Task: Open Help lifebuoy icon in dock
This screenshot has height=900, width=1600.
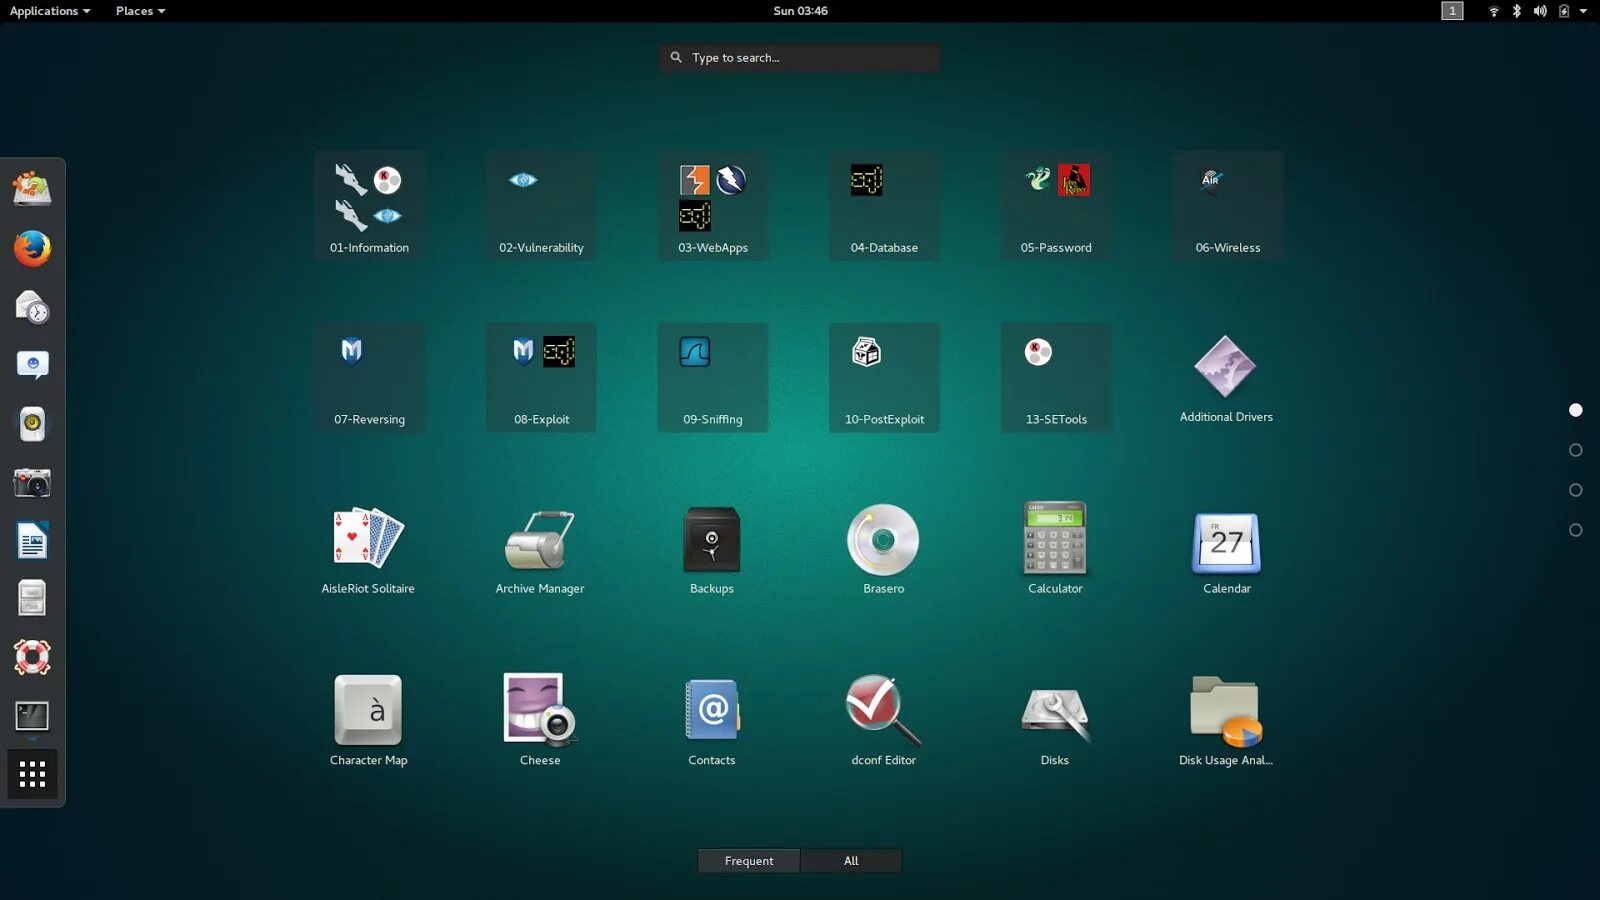Action: (x=32, y=657)
